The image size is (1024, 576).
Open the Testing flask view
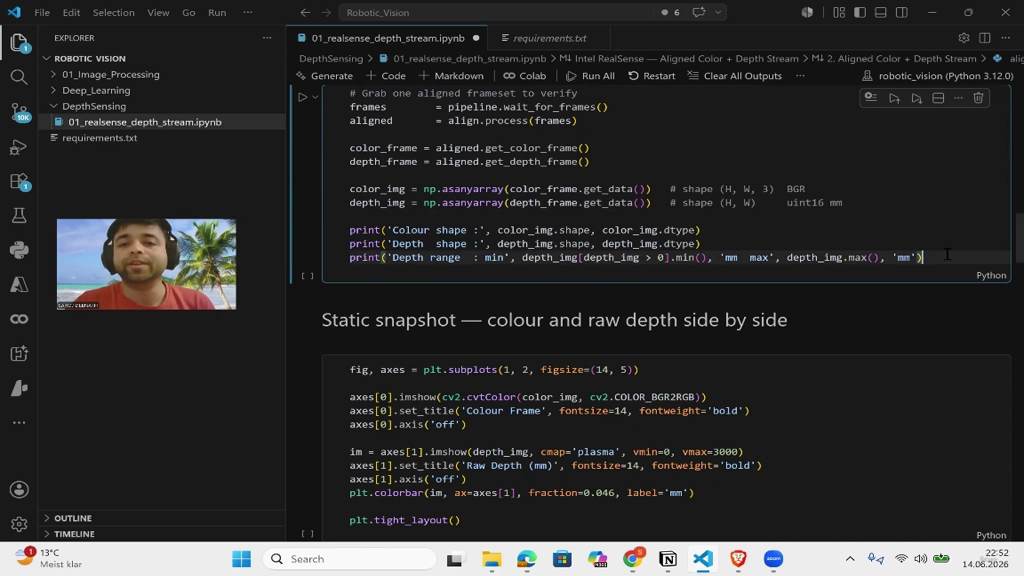19,216
